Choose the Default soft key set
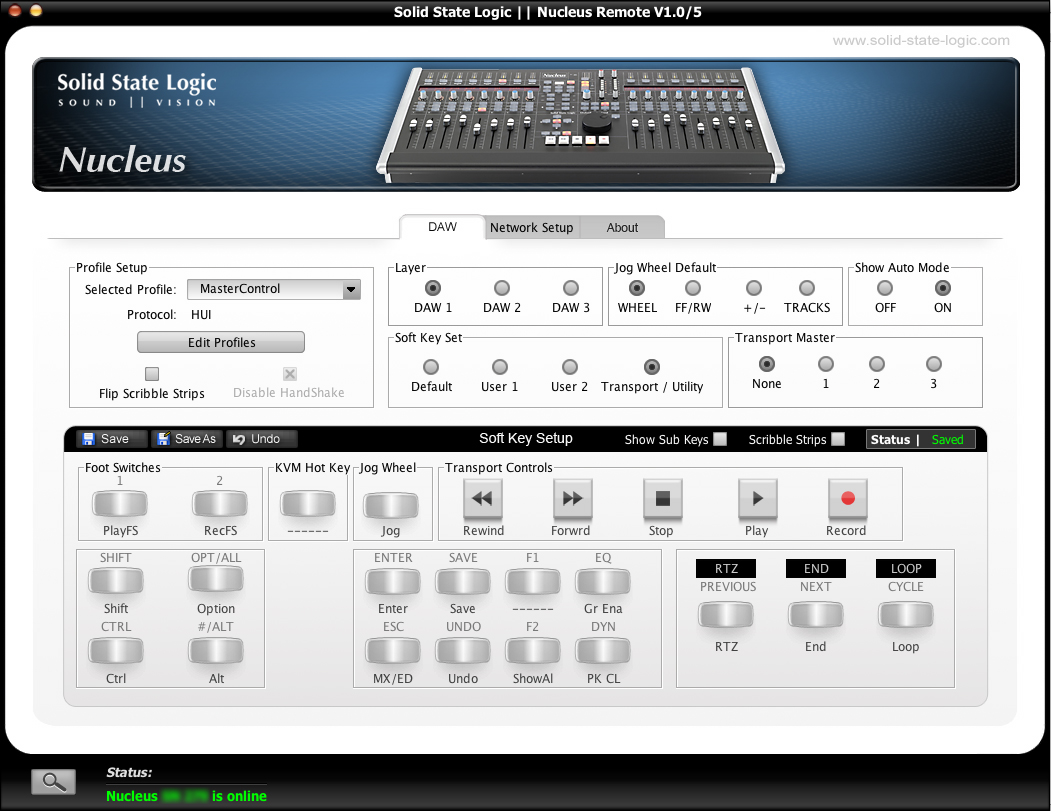This screenshot has width=1051, height=811. pyautogui.click(x=431, y=367)
